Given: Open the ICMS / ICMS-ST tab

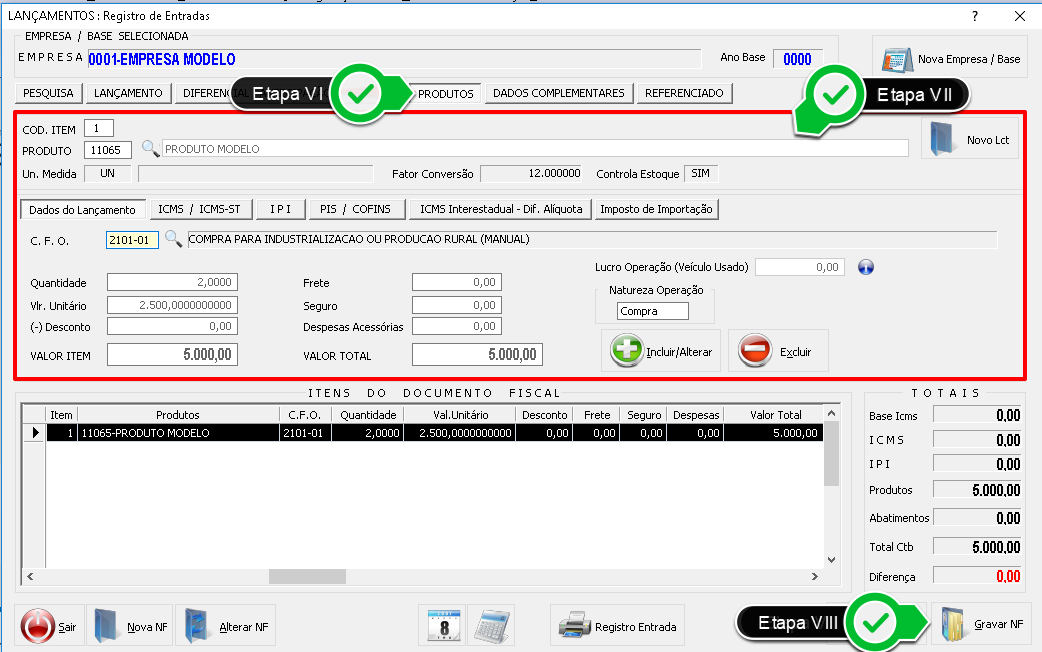Looking at the screenshot, I should pyautogui.click(x=199, y=209).
